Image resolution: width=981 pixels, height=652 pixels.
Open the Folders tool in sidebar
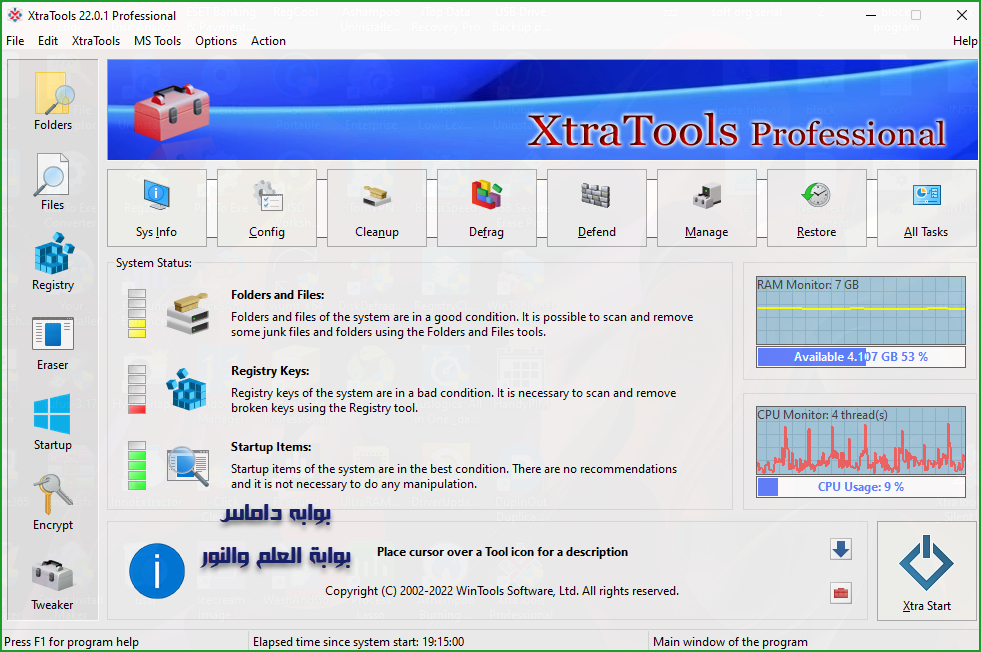tap(53, 101)
